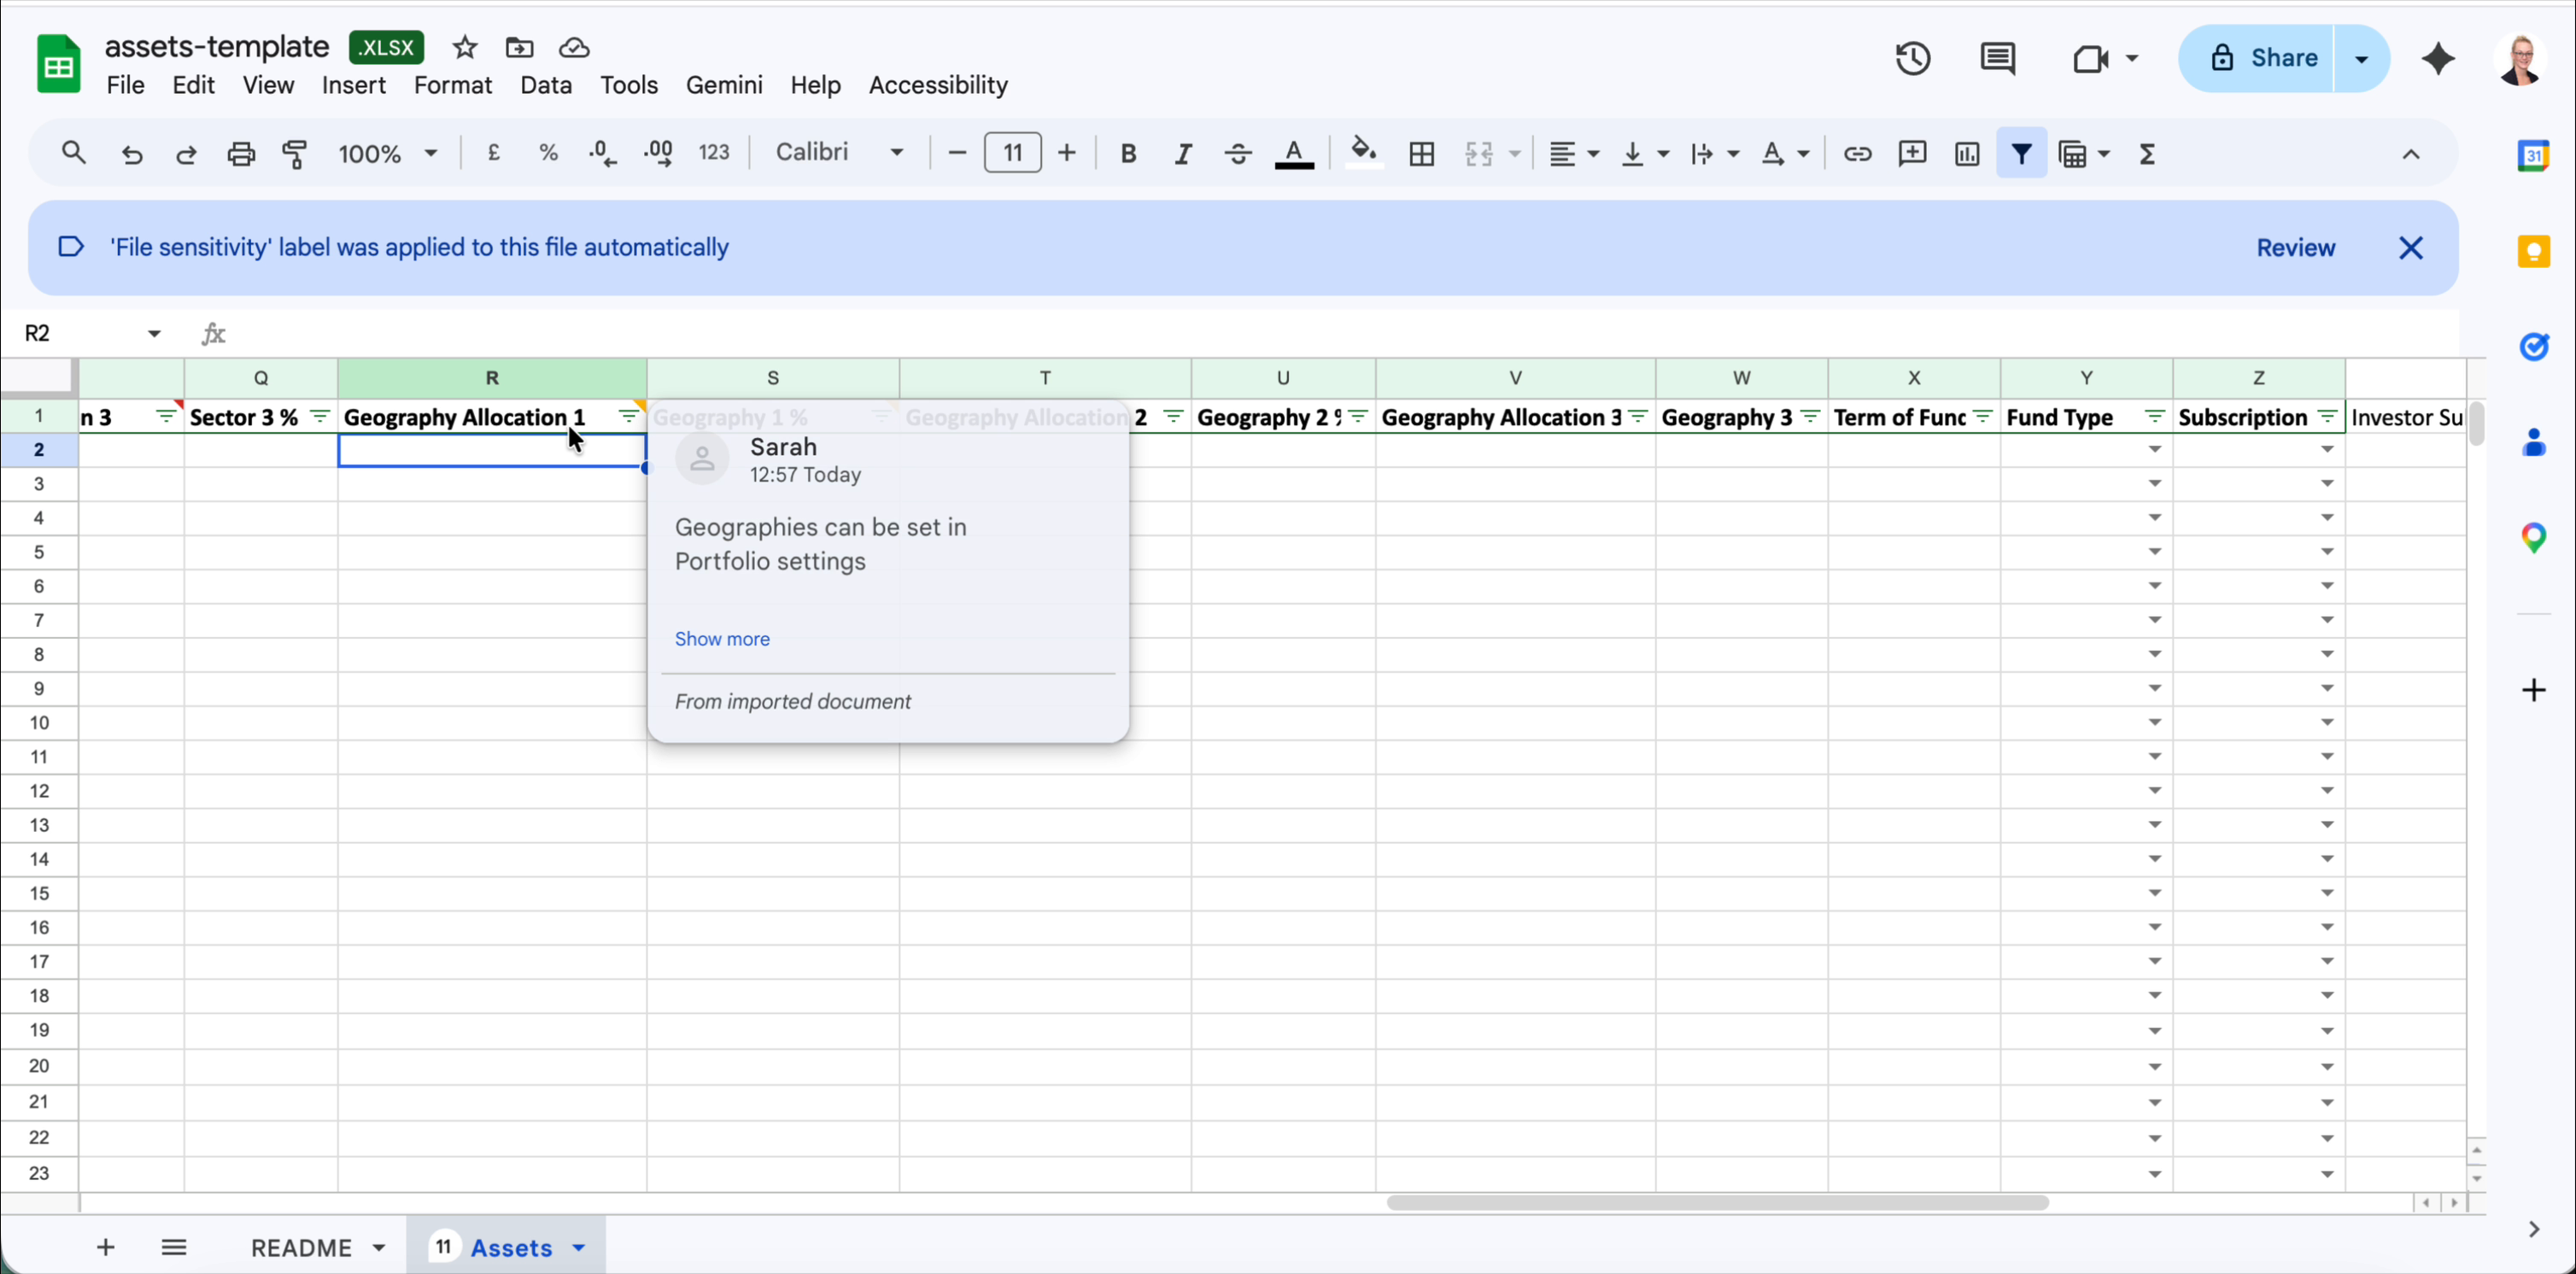This screenshot has height=1274, width=2576.
Task: Increase the font size
Action: 1067,153
